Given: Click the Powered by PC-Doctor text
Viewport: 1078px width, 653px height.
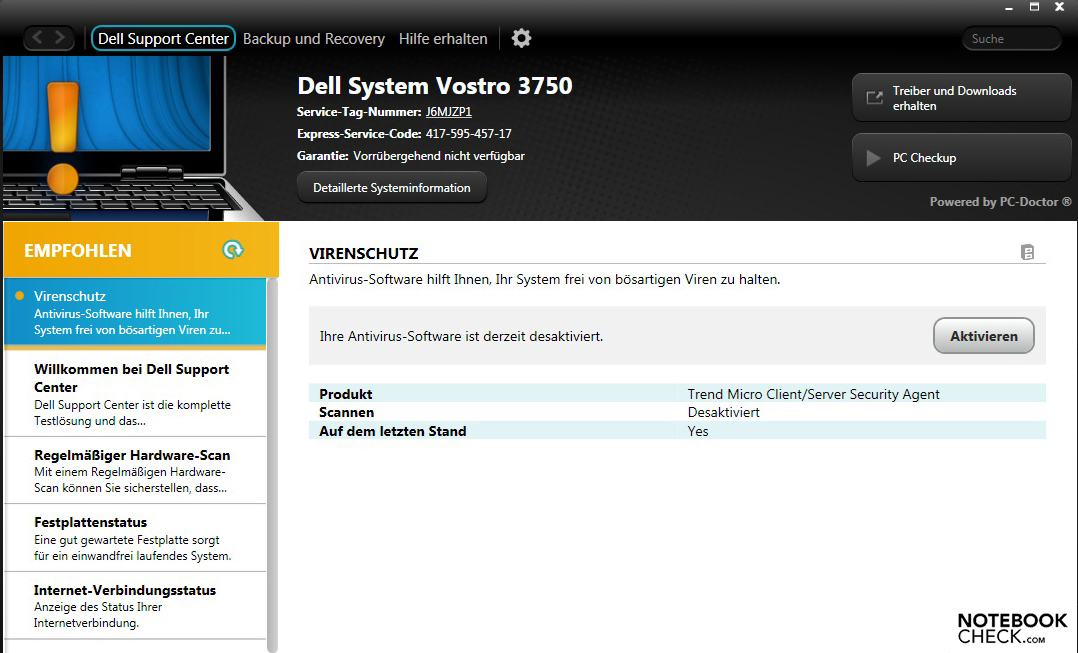Looking at the screenshot, I should point(1000,201).
